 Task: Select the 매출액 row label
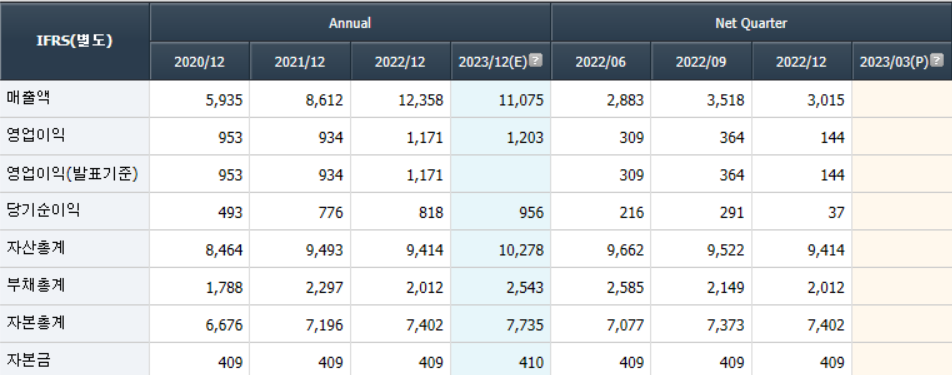[28, 98]
